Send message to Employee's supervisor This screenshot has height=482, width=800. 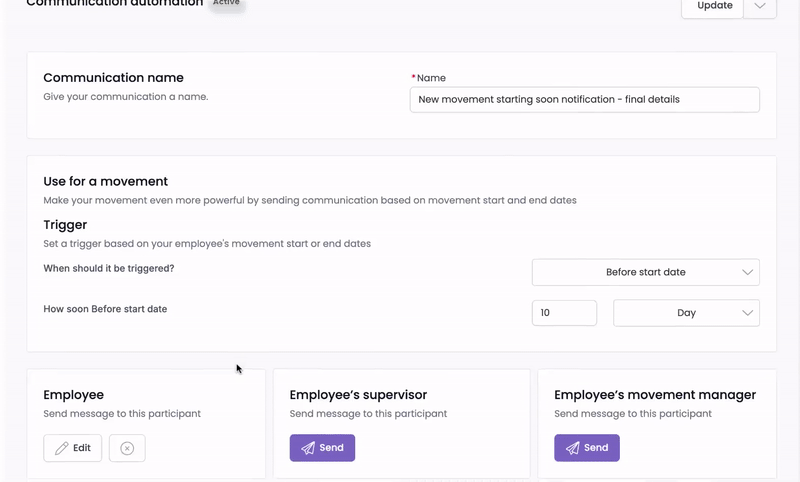322,448
